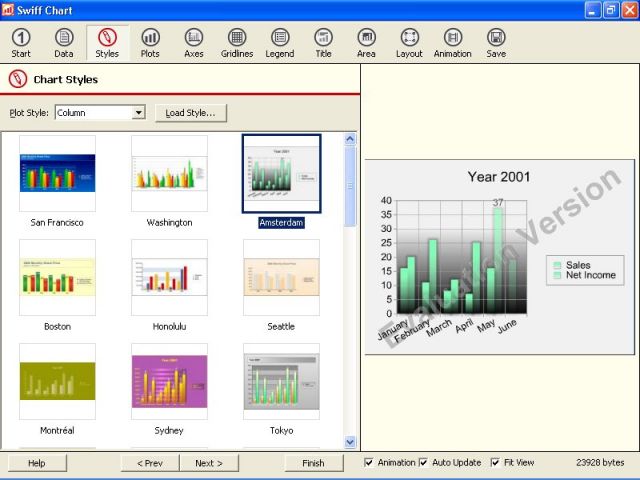The image size is (640, 480).
Task: Click the Save toolbar icon
Action: 496,42
